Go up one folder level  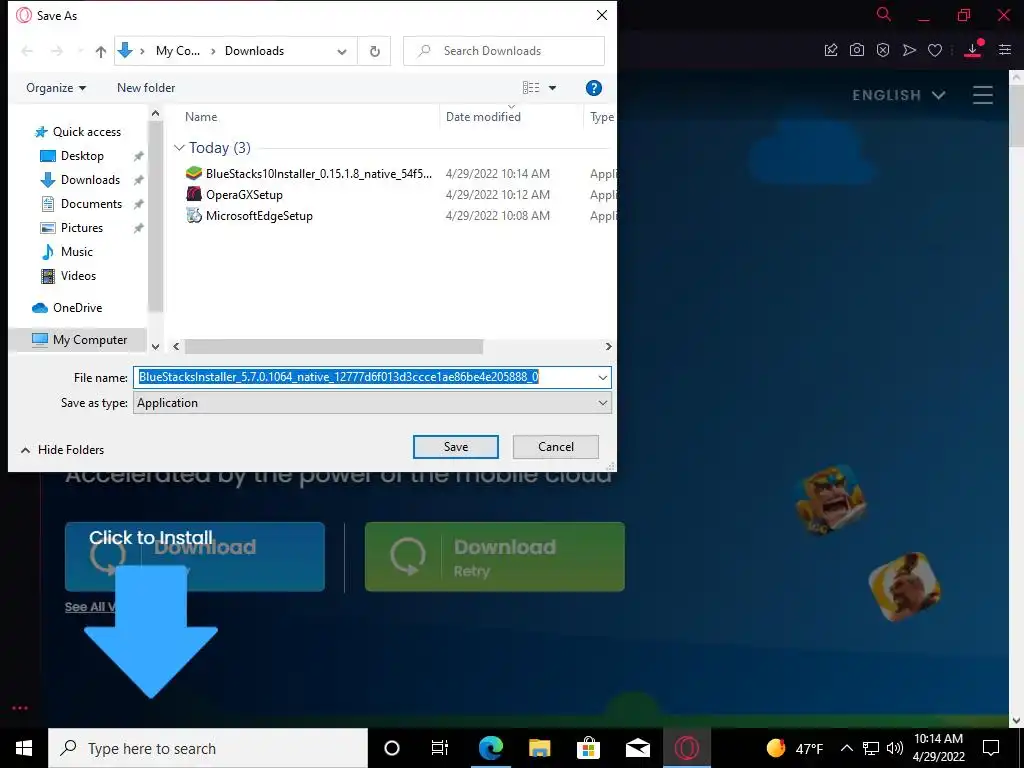101,51
